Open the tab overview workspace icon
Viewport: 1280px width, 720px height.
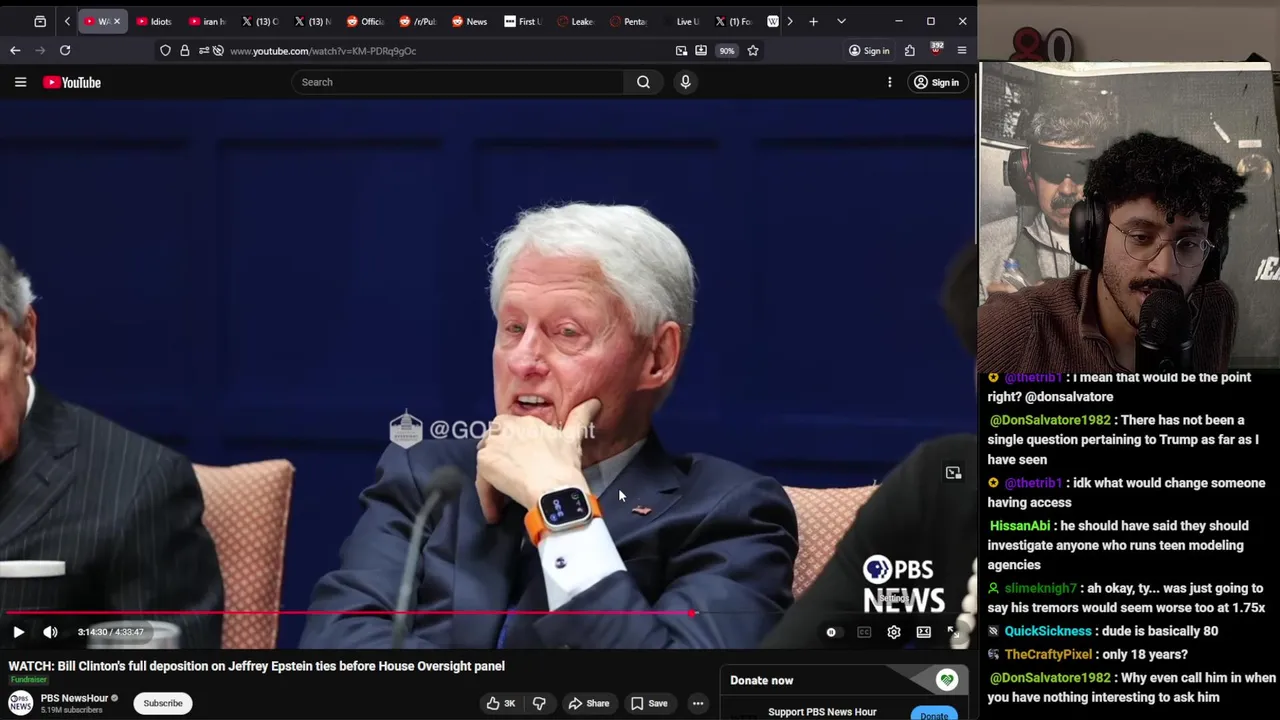click(40, 21)
